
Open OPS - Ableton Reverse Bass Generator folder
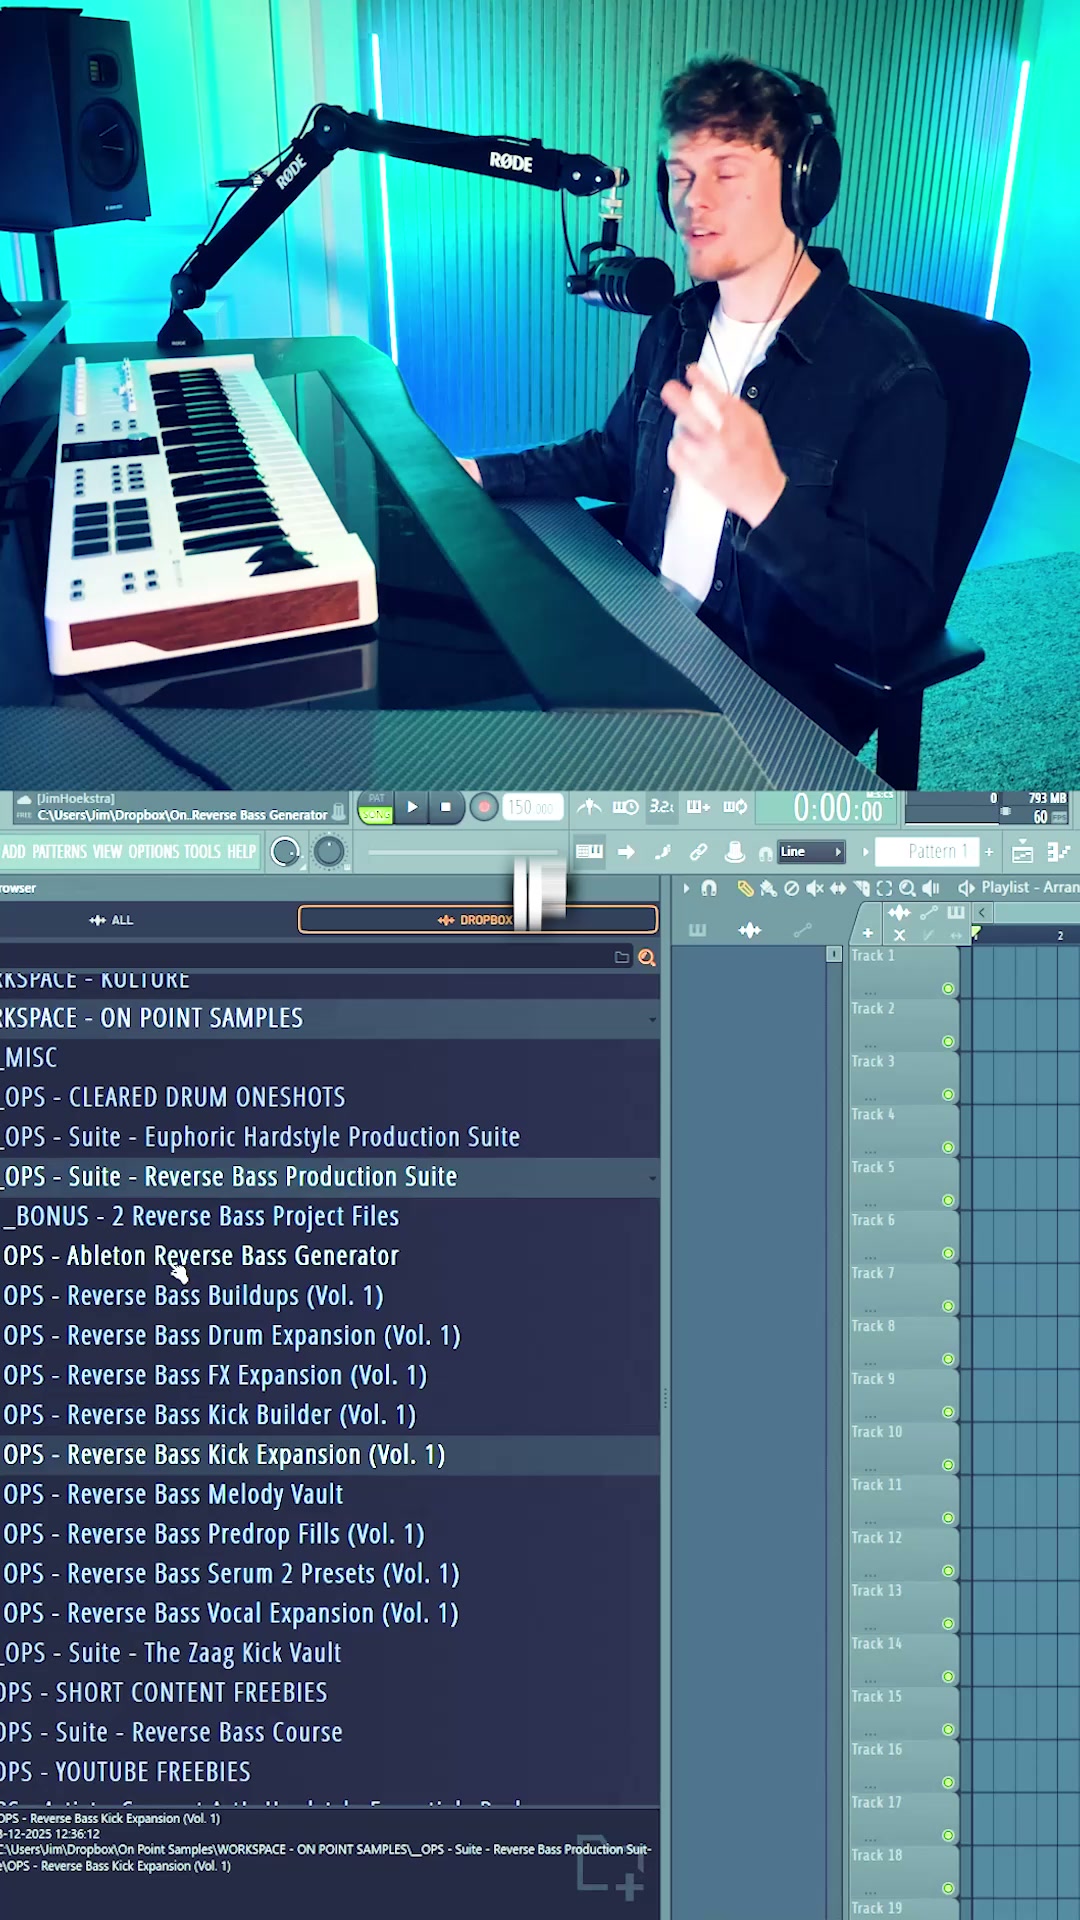click(x=329, y=1256)
